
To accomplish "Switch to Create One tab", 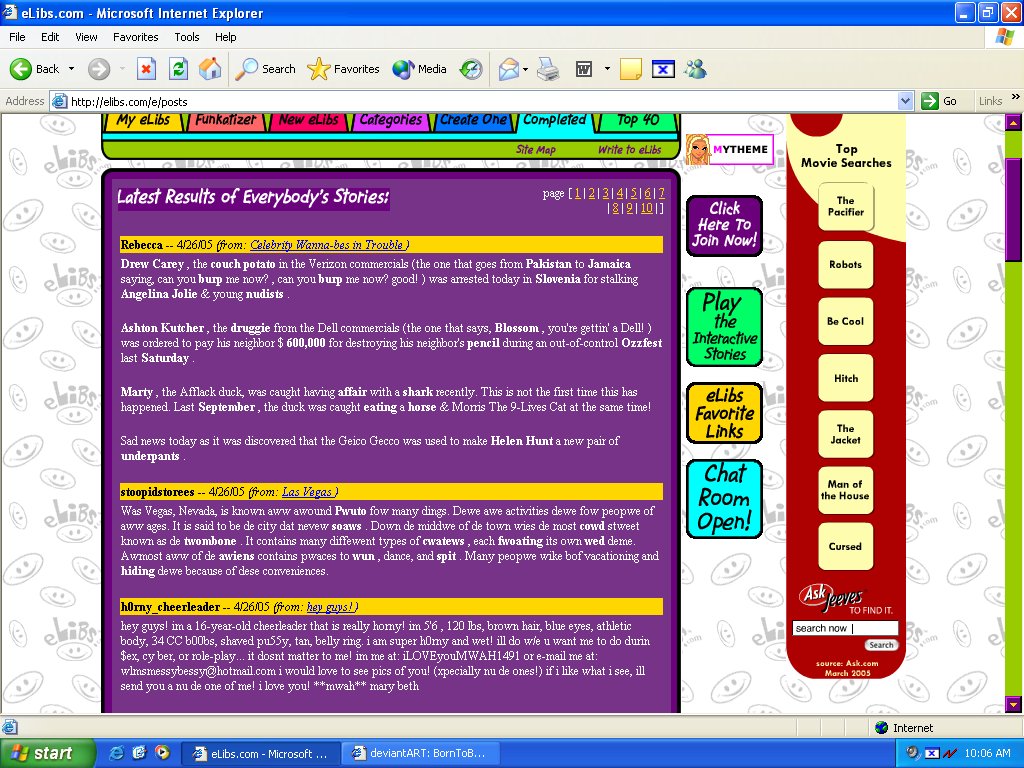I will click(x=473, y=121).
